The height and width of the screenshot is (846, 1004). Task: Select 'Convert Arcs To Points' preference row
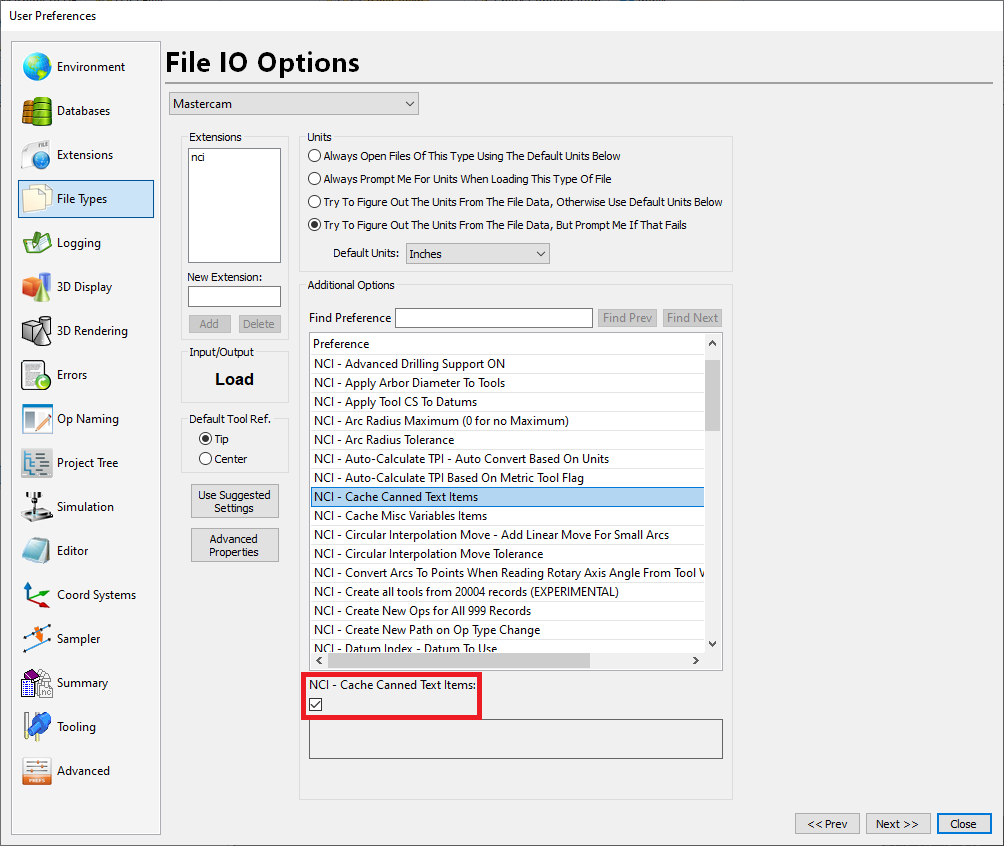pos(507,573)
